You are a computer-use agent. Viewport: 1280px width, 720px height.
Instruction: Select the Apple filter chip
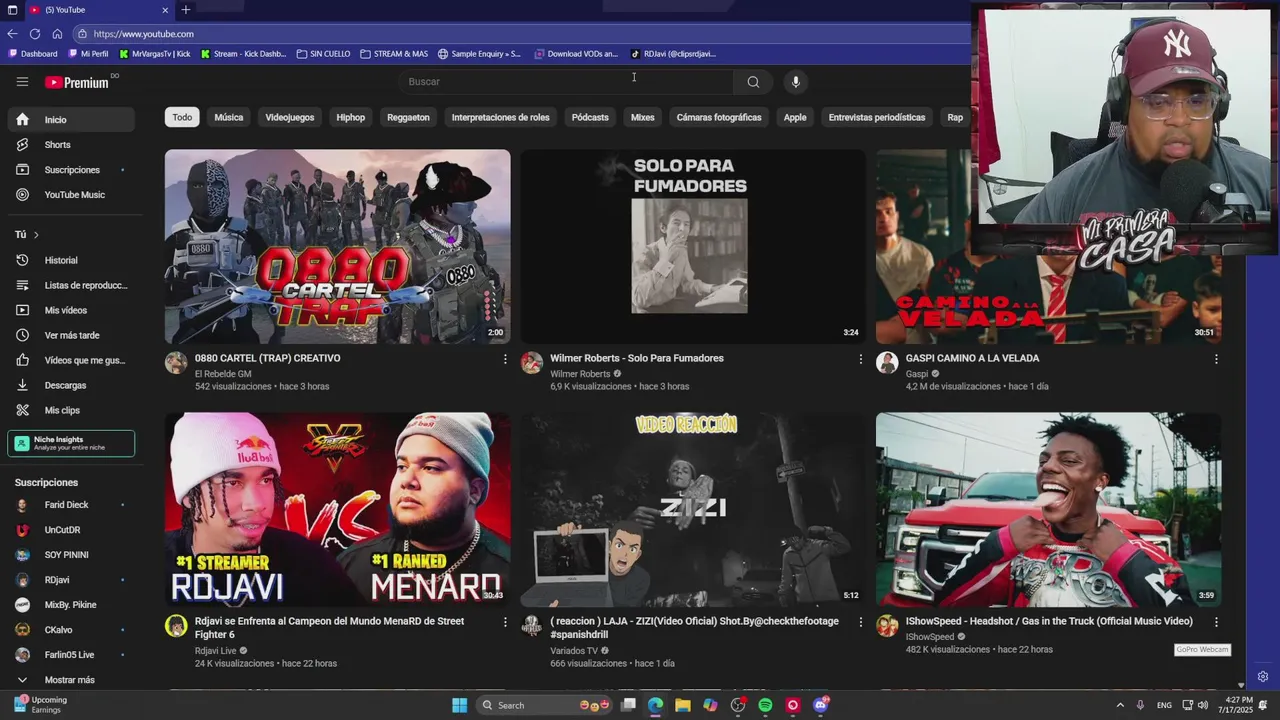click(795, 117)
